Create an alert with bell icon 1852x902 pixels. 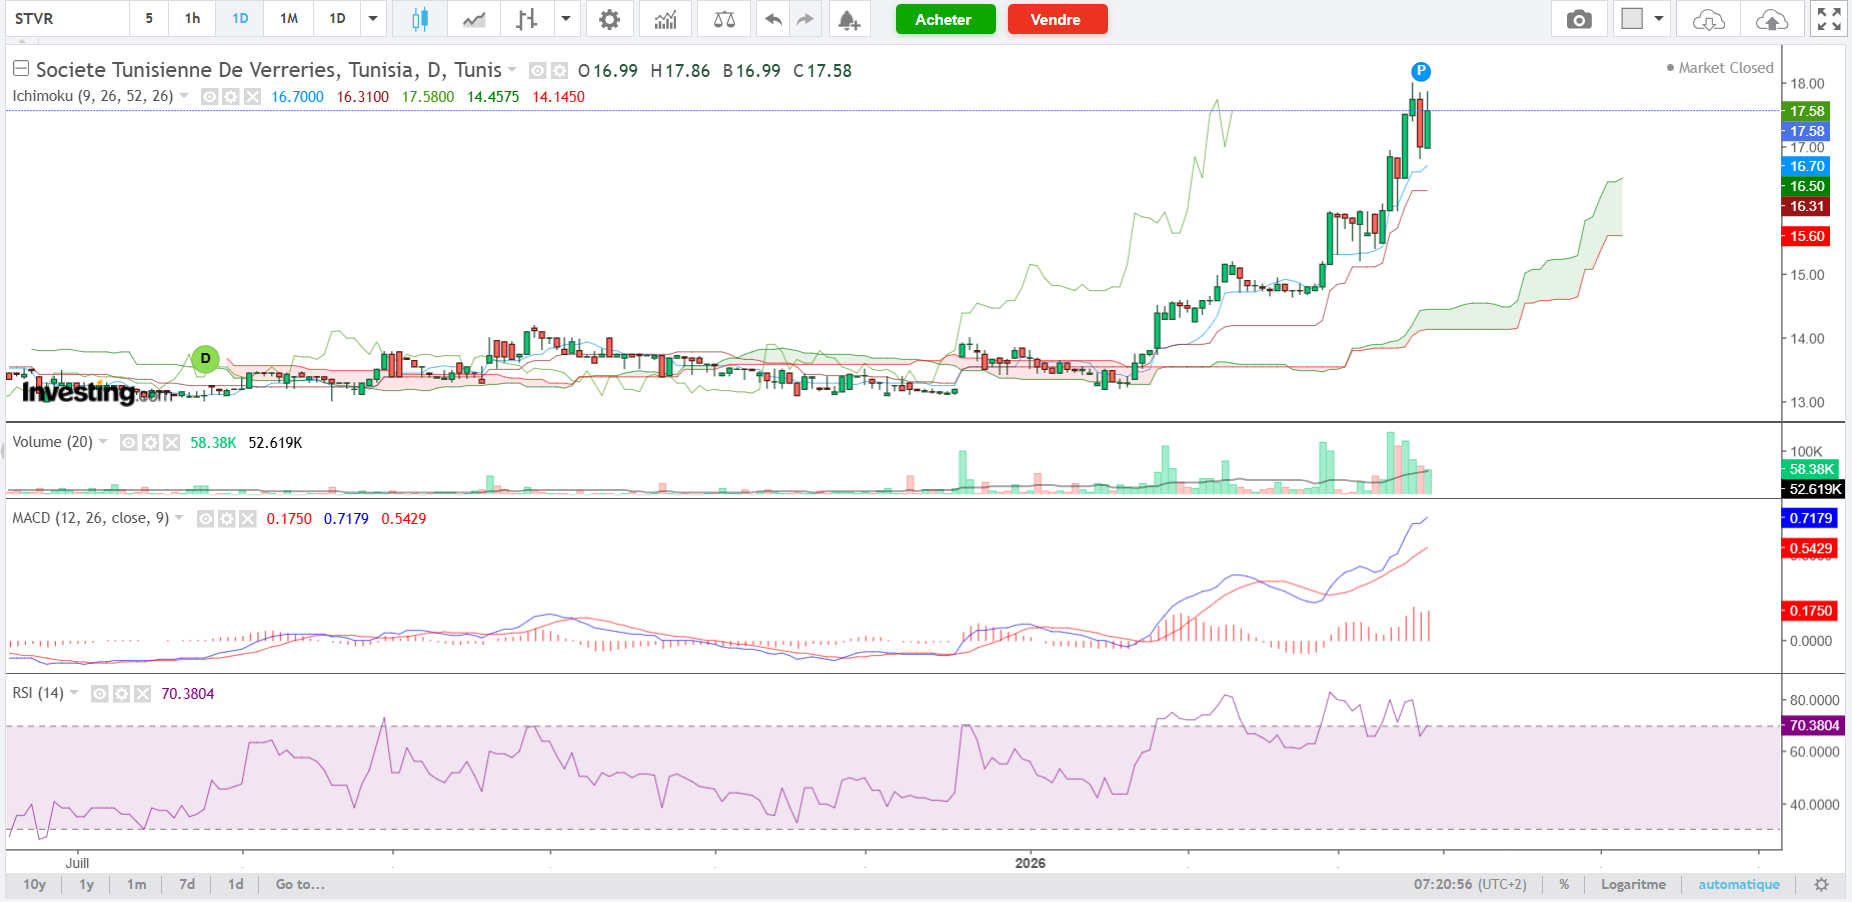[x=848, y=19]
